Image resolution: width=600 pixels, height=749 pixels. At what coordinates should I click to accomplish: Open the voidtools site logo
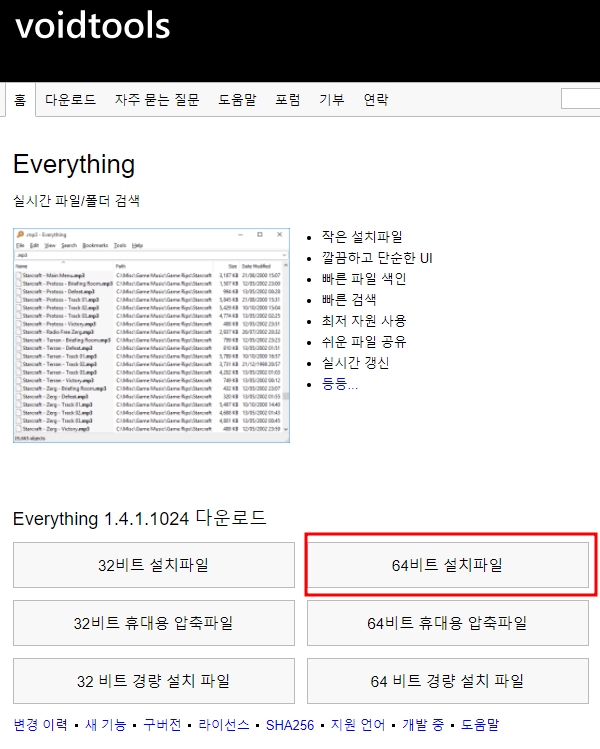(x=93, y=25)
